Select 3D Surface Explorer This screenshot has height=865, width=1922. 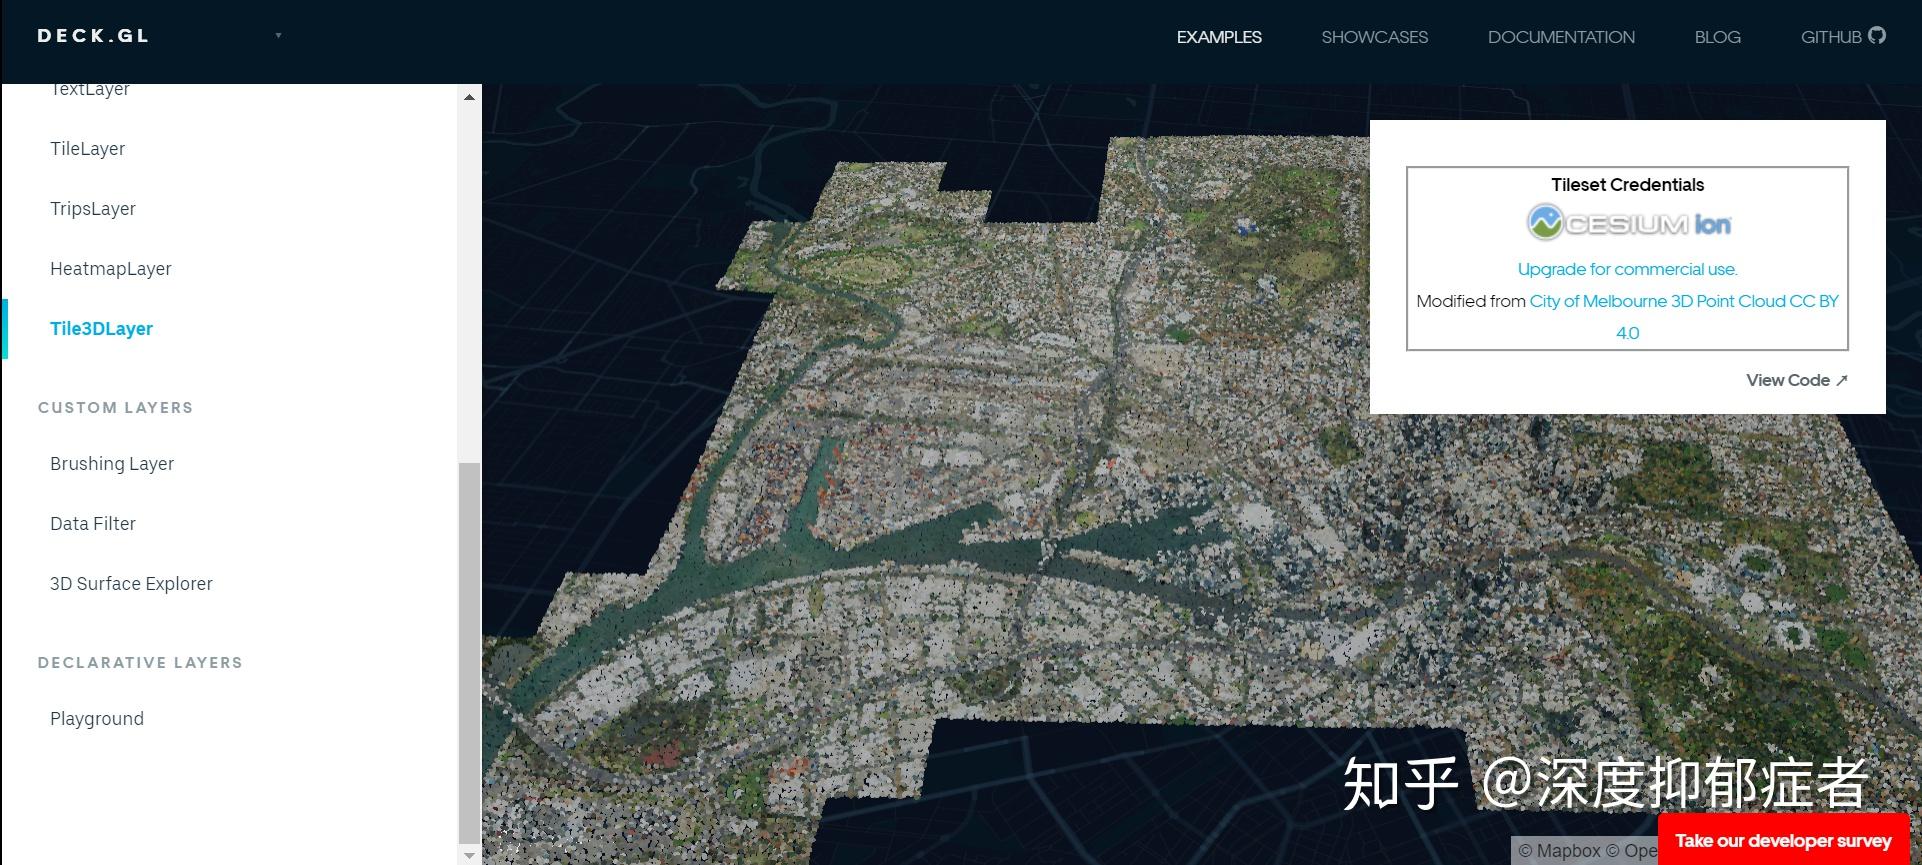click(x=131, y=584)
